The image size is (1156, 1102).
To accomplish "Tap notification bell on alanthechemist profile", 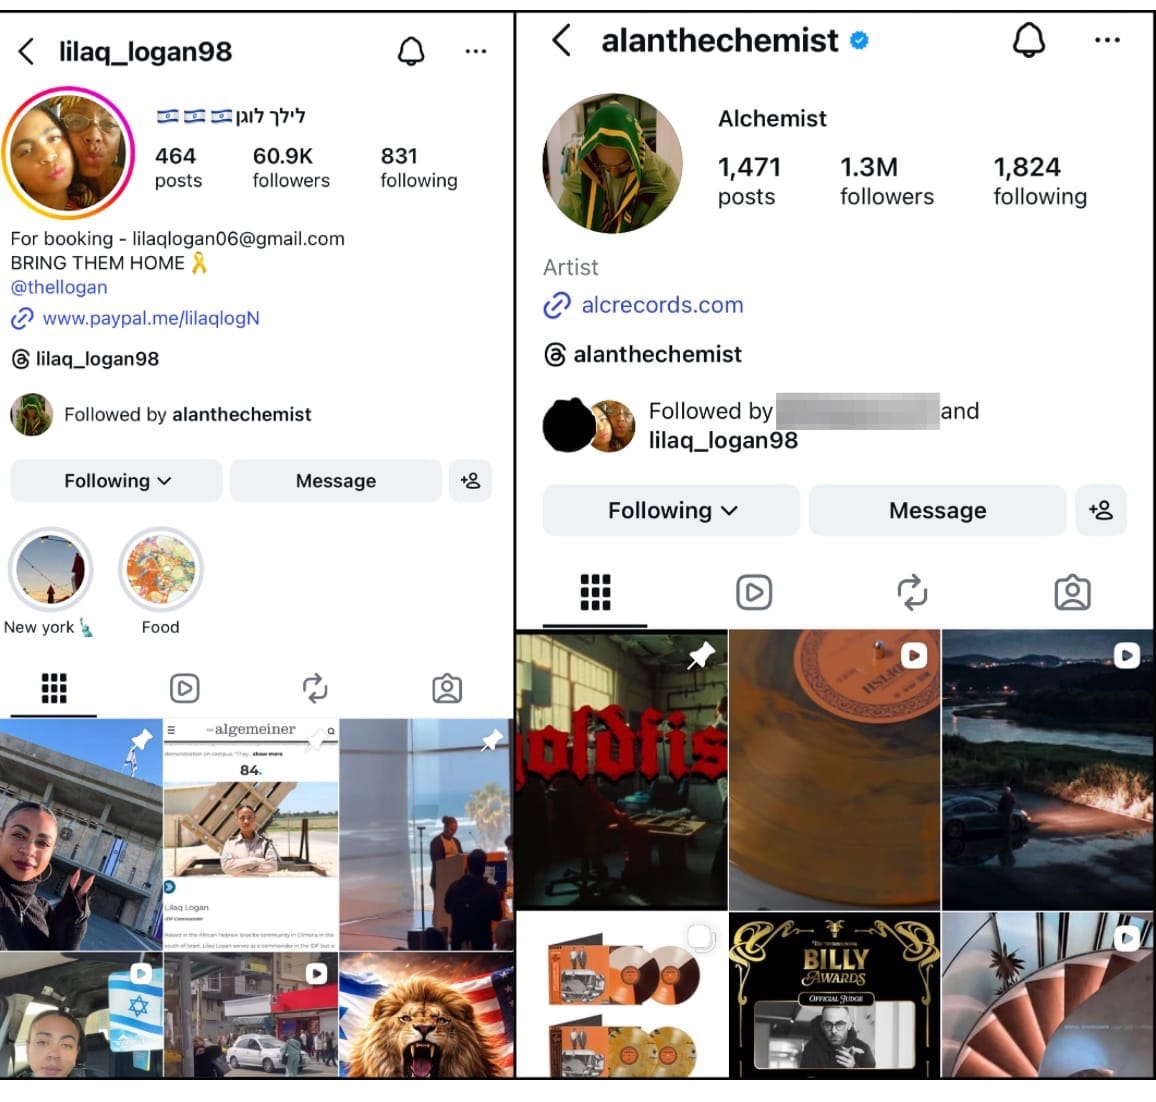I will [x=1029, y=40].
